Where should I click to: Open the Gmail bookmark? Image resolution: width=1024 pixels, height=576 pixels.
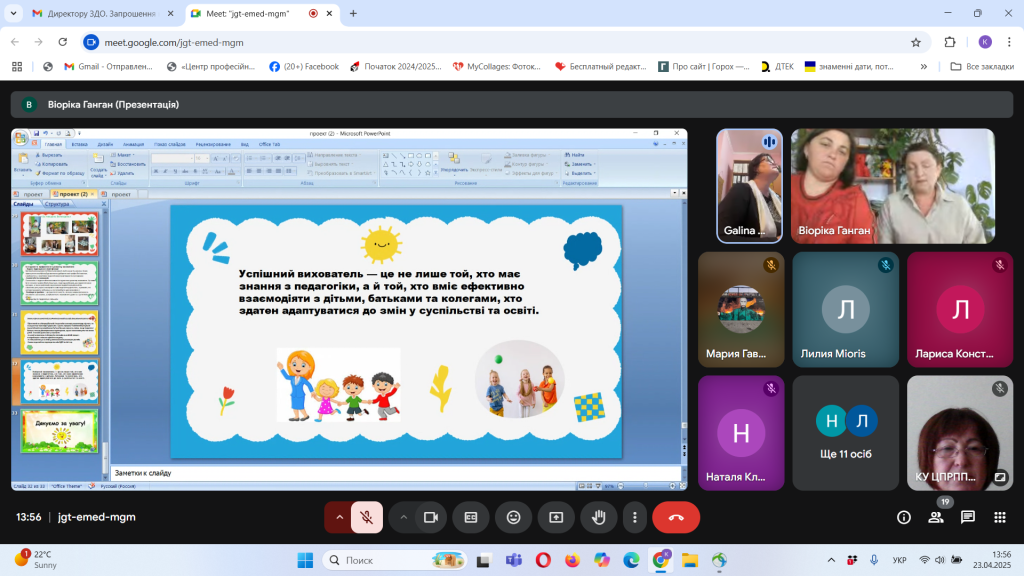(x=108, y=67)
